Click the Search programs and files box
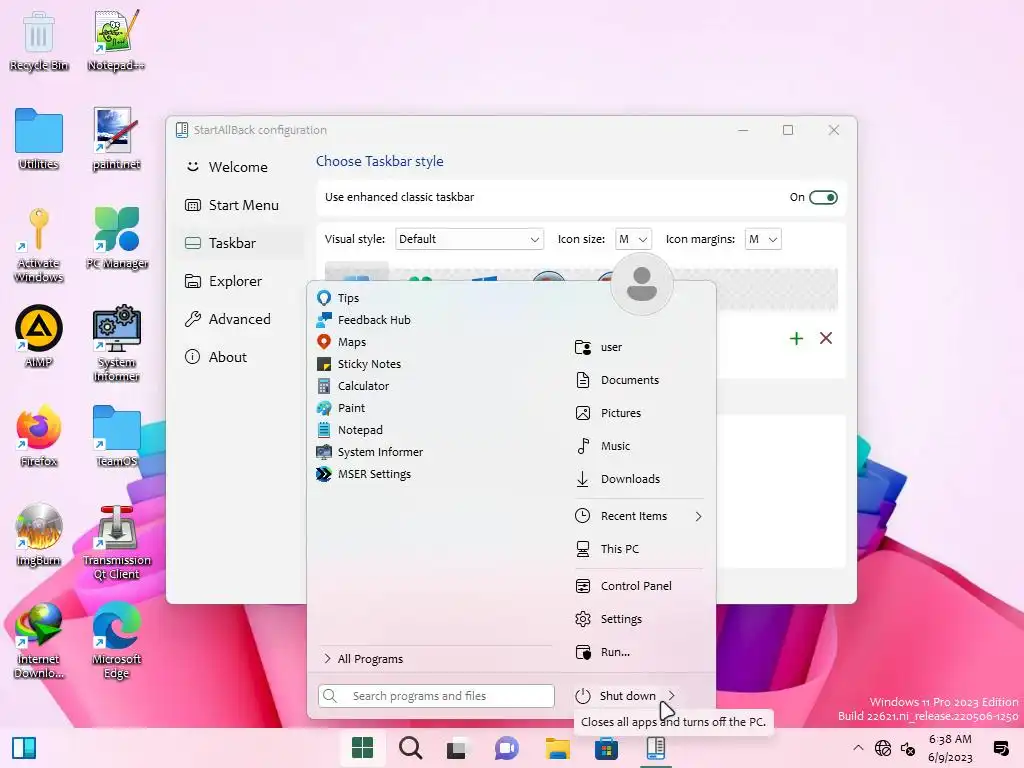 pyautogui.click(x=436, y=696)
